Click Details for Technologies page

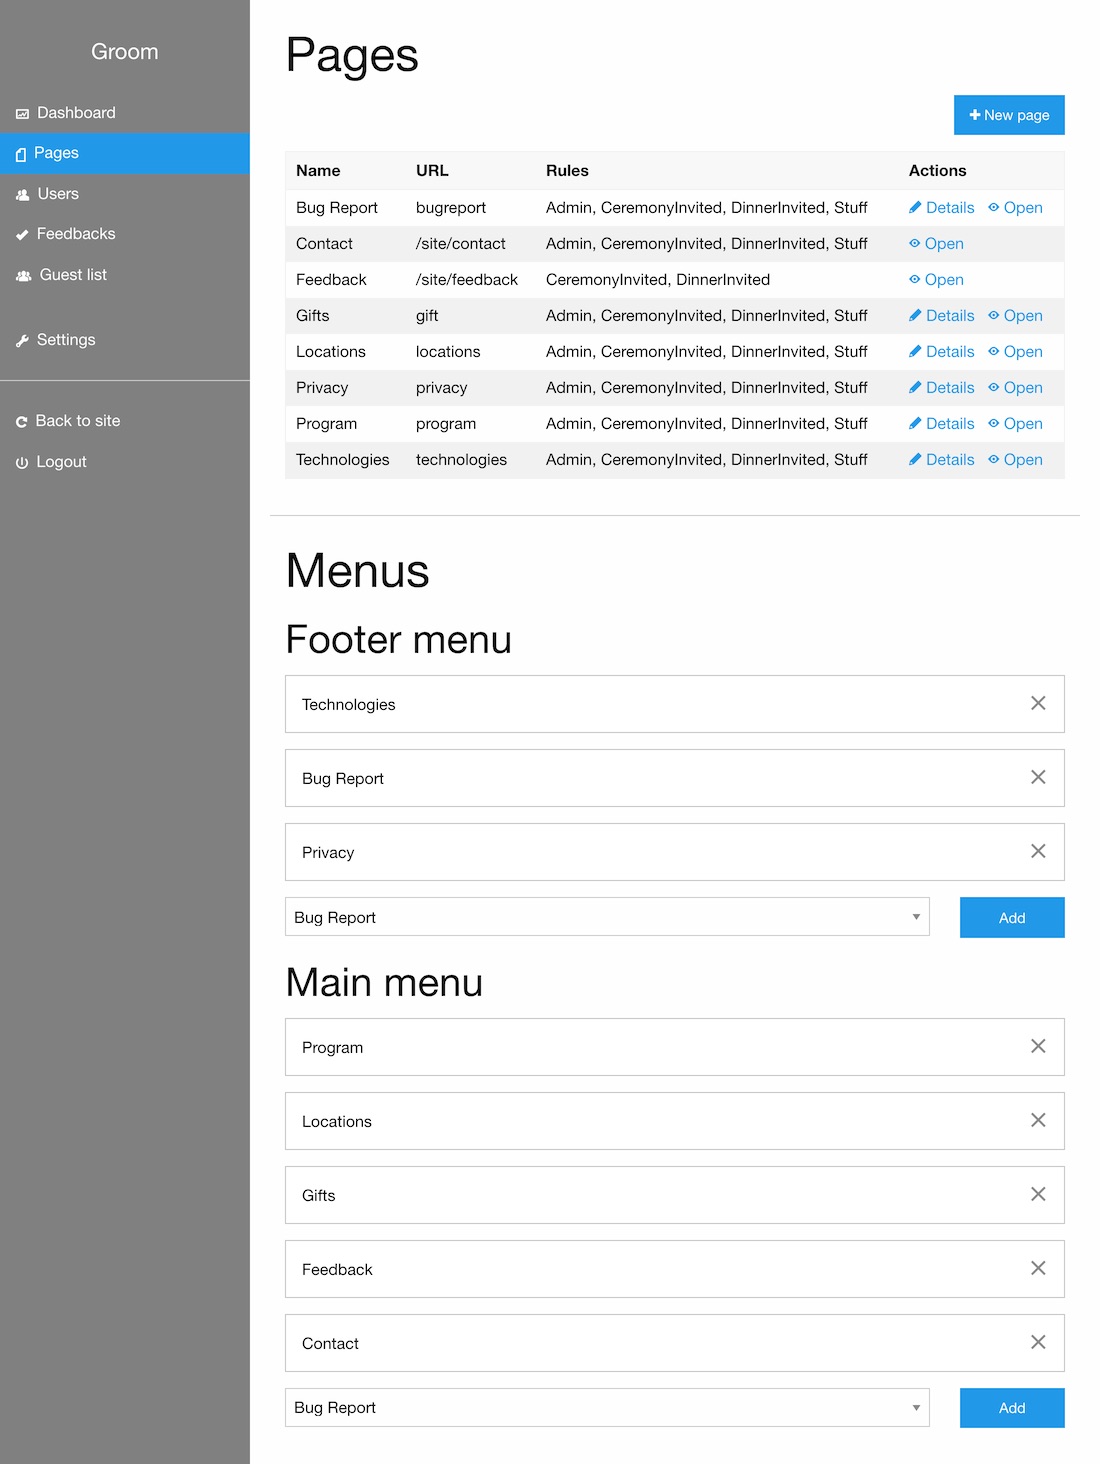coord(941,460)
